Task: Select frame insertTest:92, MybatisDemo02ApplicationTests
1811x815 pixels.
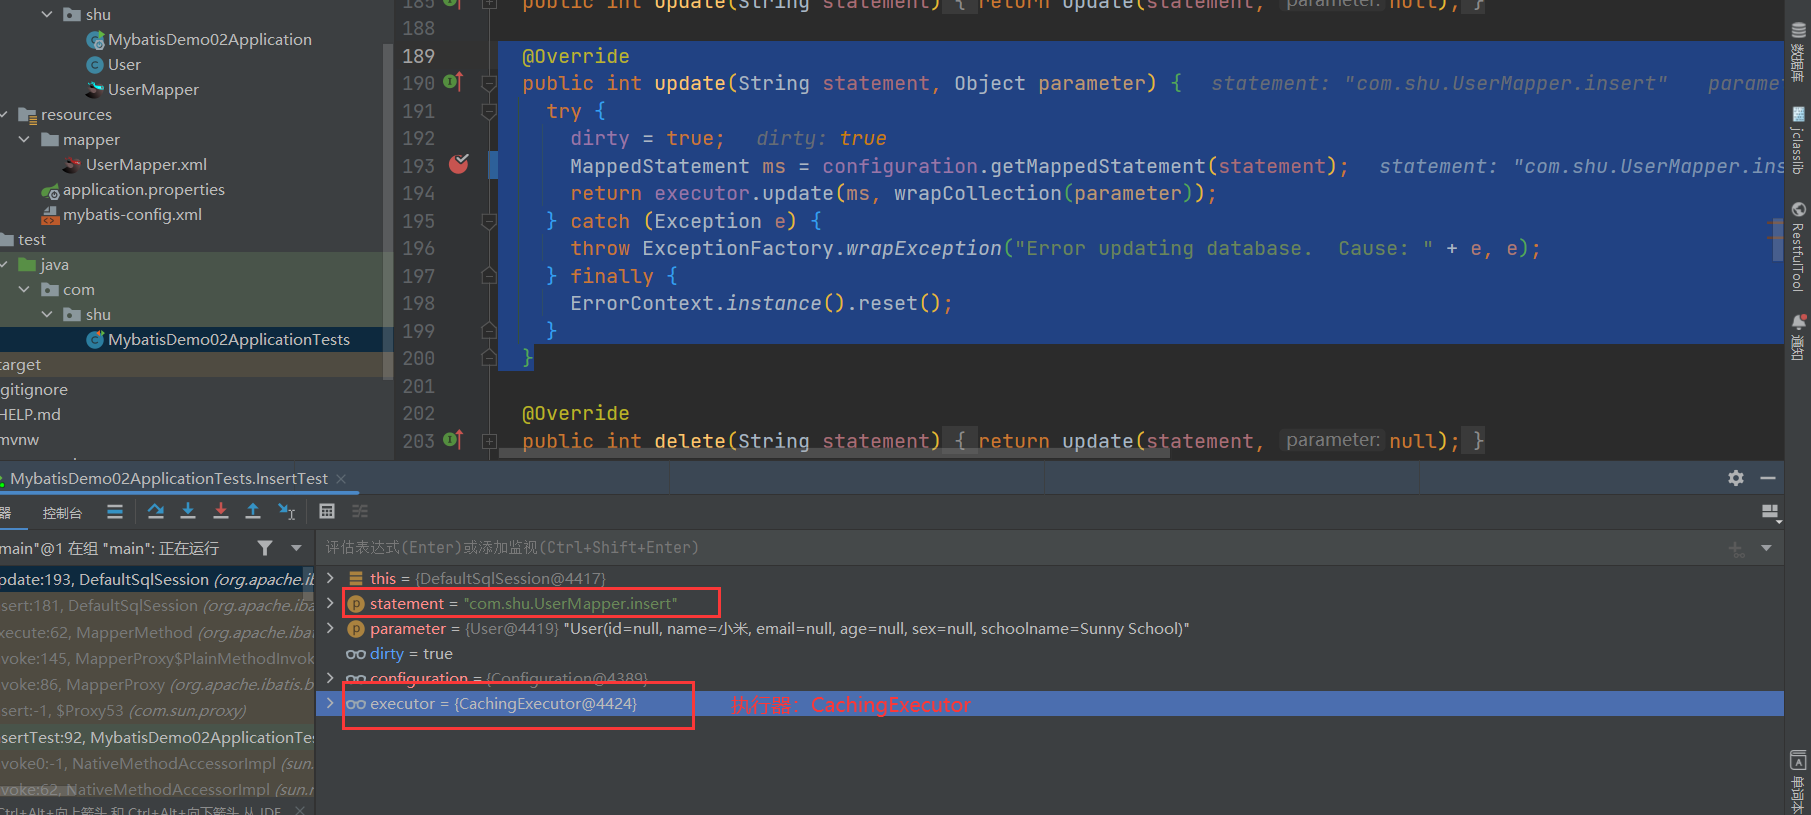Action: point(157,737)
